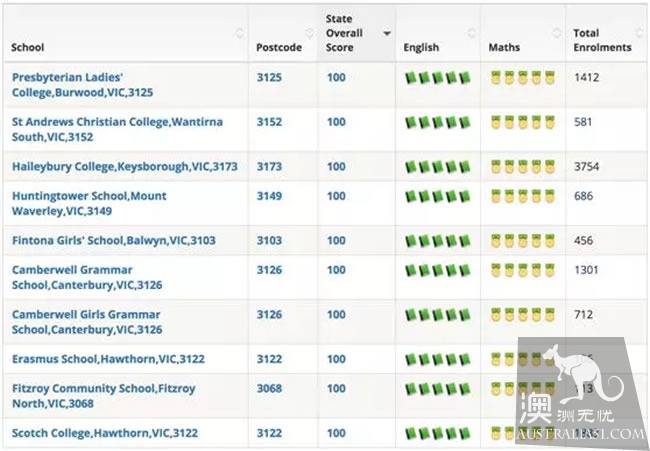The image size is (650, 451).
Task: Click English book rating for Camberwell Grammar School
Action: point(438,270)
